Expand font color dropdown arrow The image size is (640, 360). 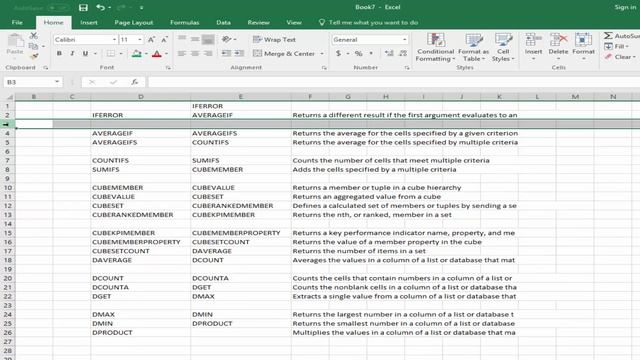click(166, 54)
